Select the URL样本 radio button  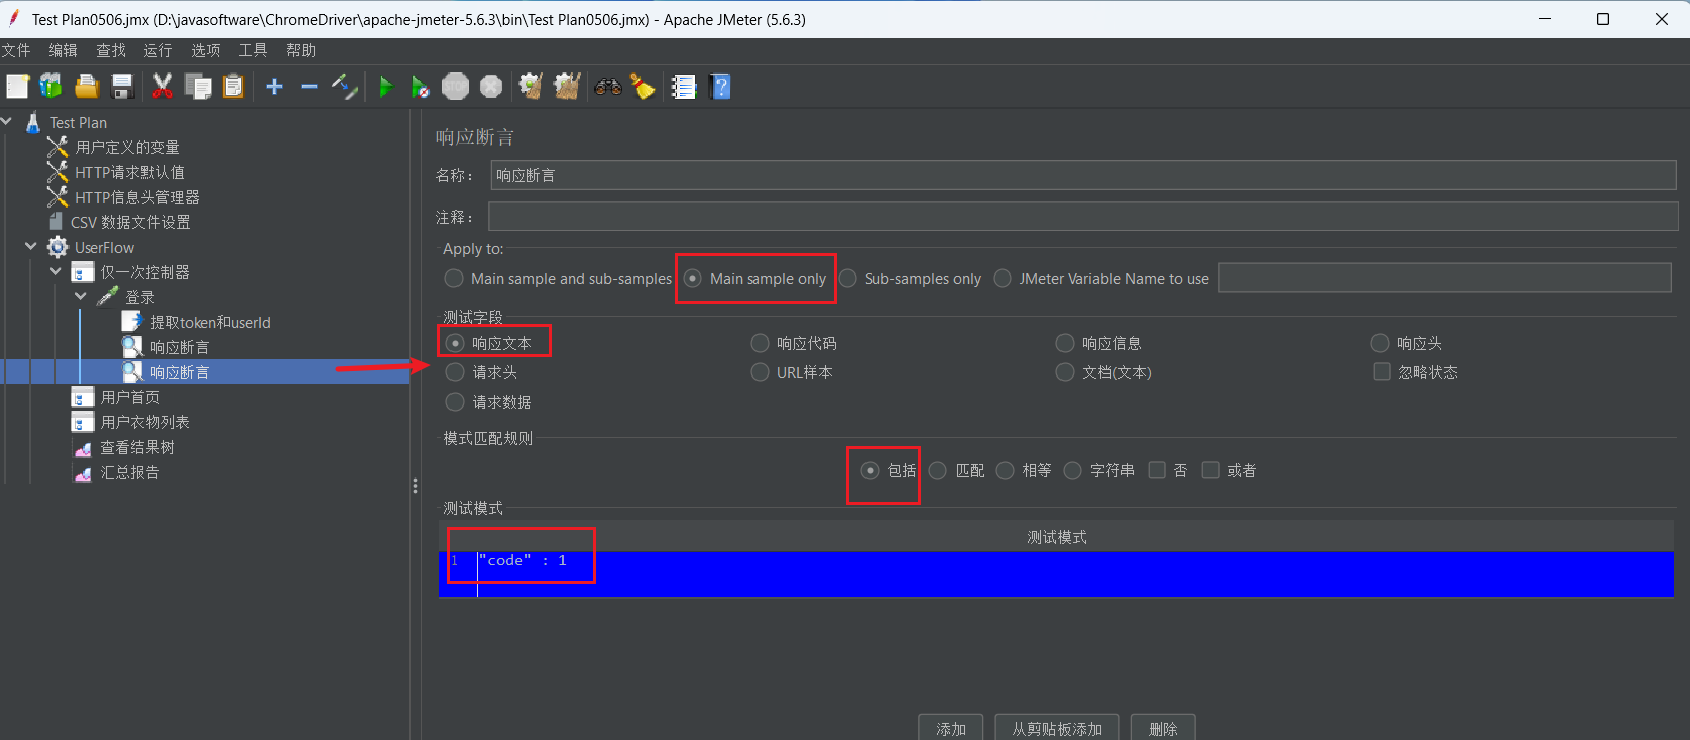(760, 372)
